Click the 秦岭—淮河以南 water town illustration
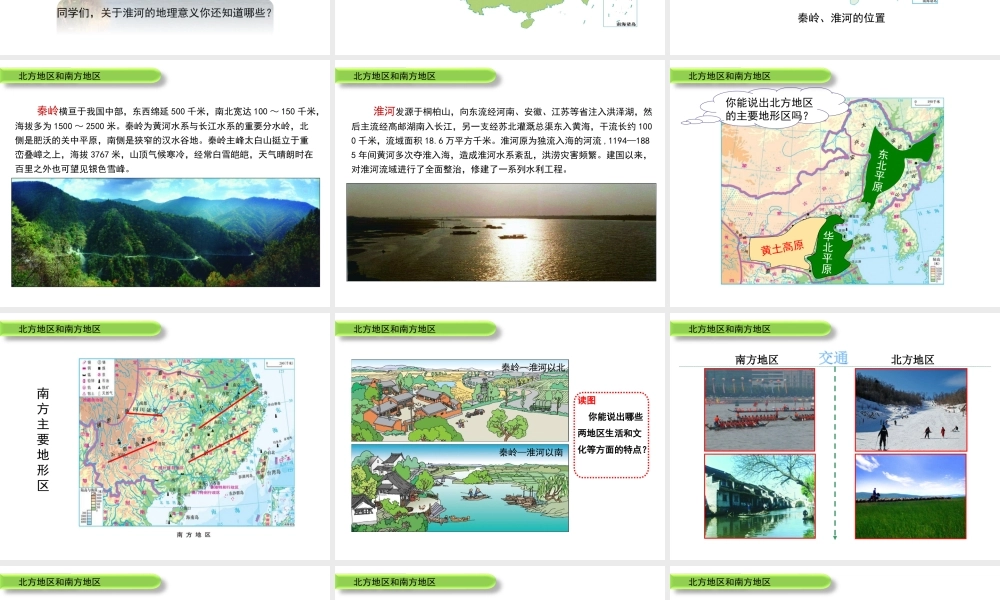 [460, 488]
